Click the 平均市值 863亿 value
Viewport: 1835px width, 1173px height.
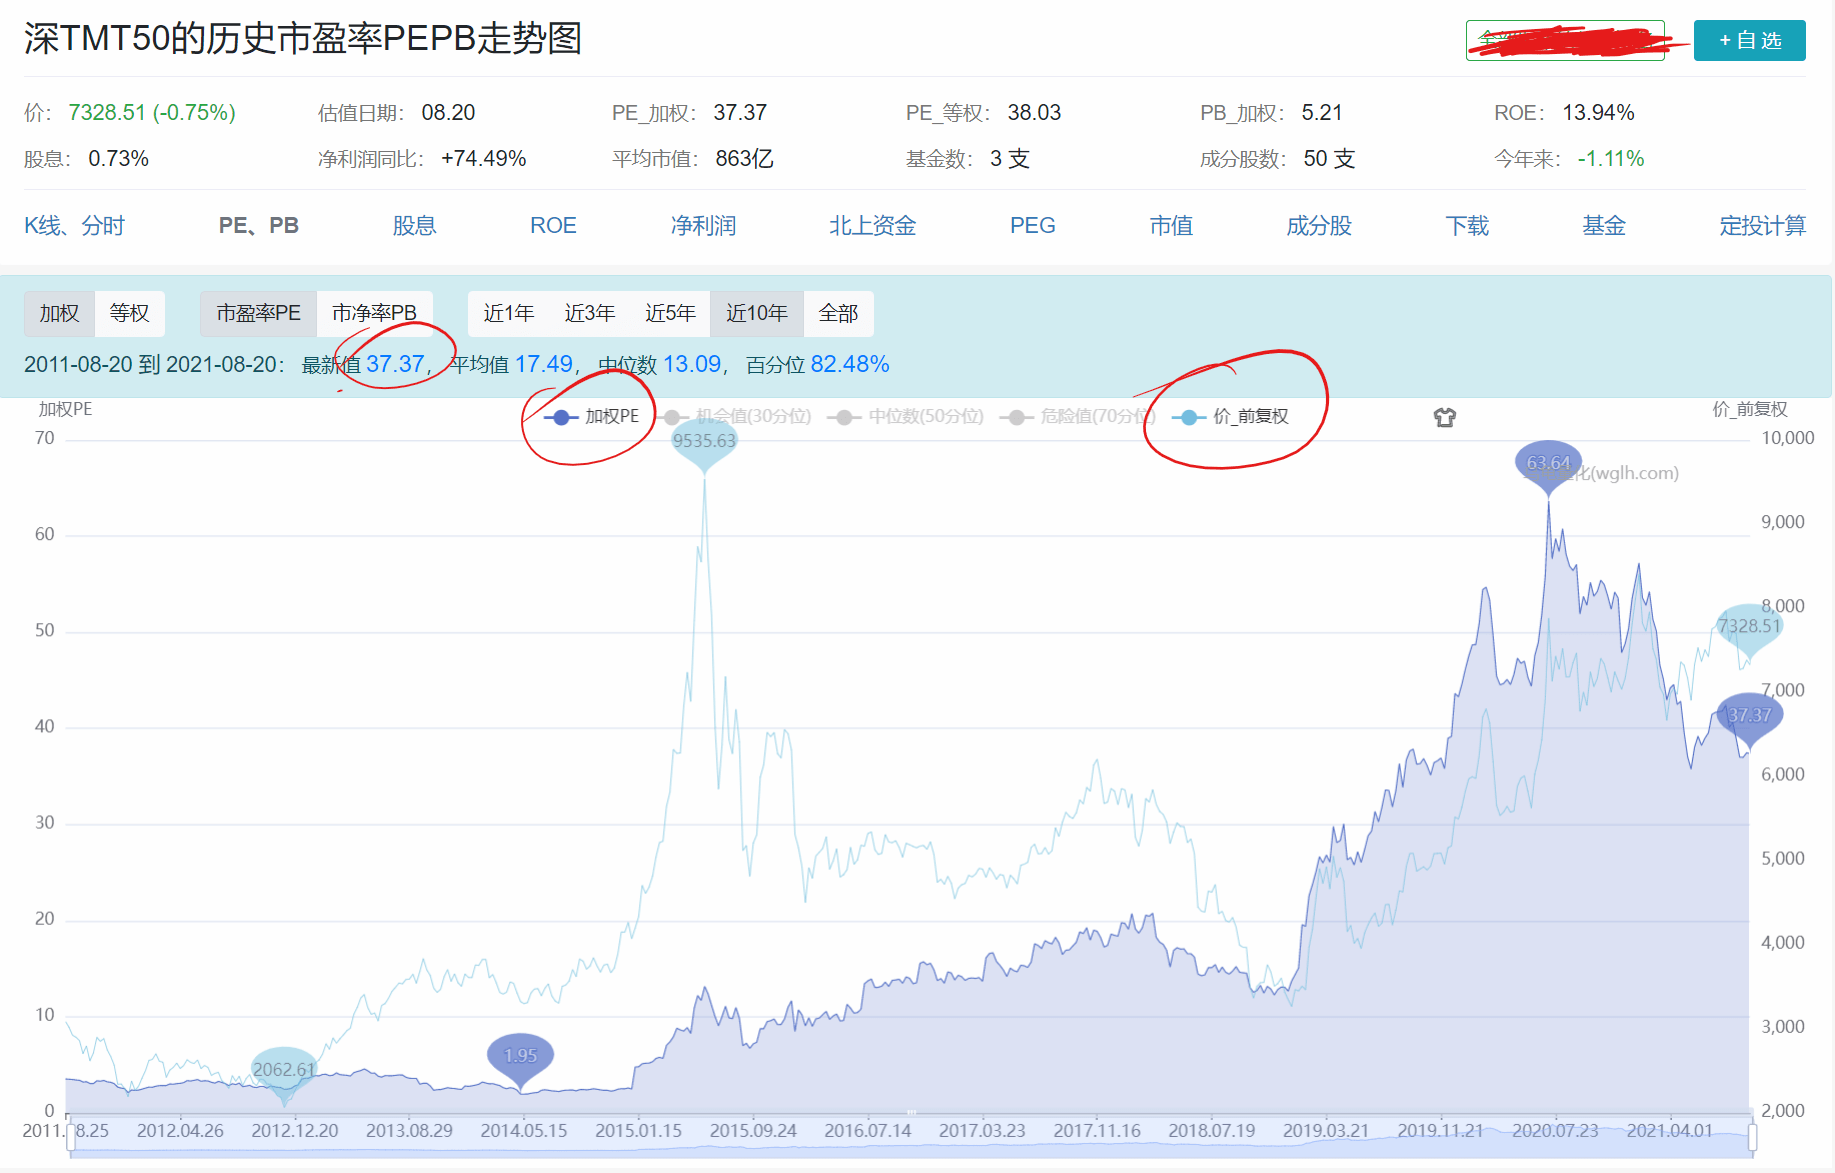[744, 159]
